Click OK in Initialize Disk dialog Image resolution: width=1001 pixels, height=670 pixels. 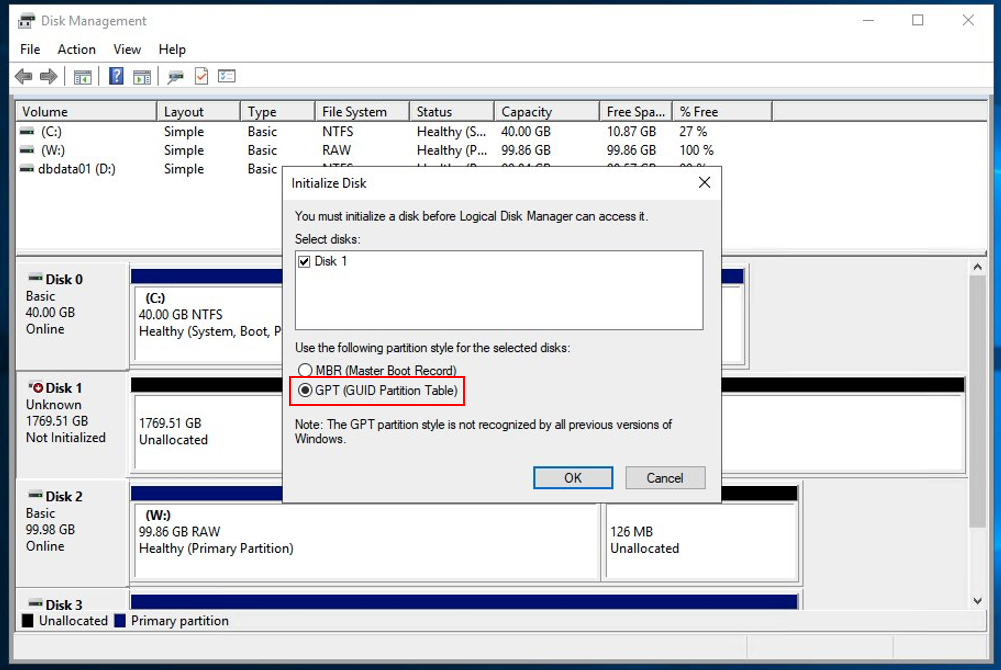573,478
